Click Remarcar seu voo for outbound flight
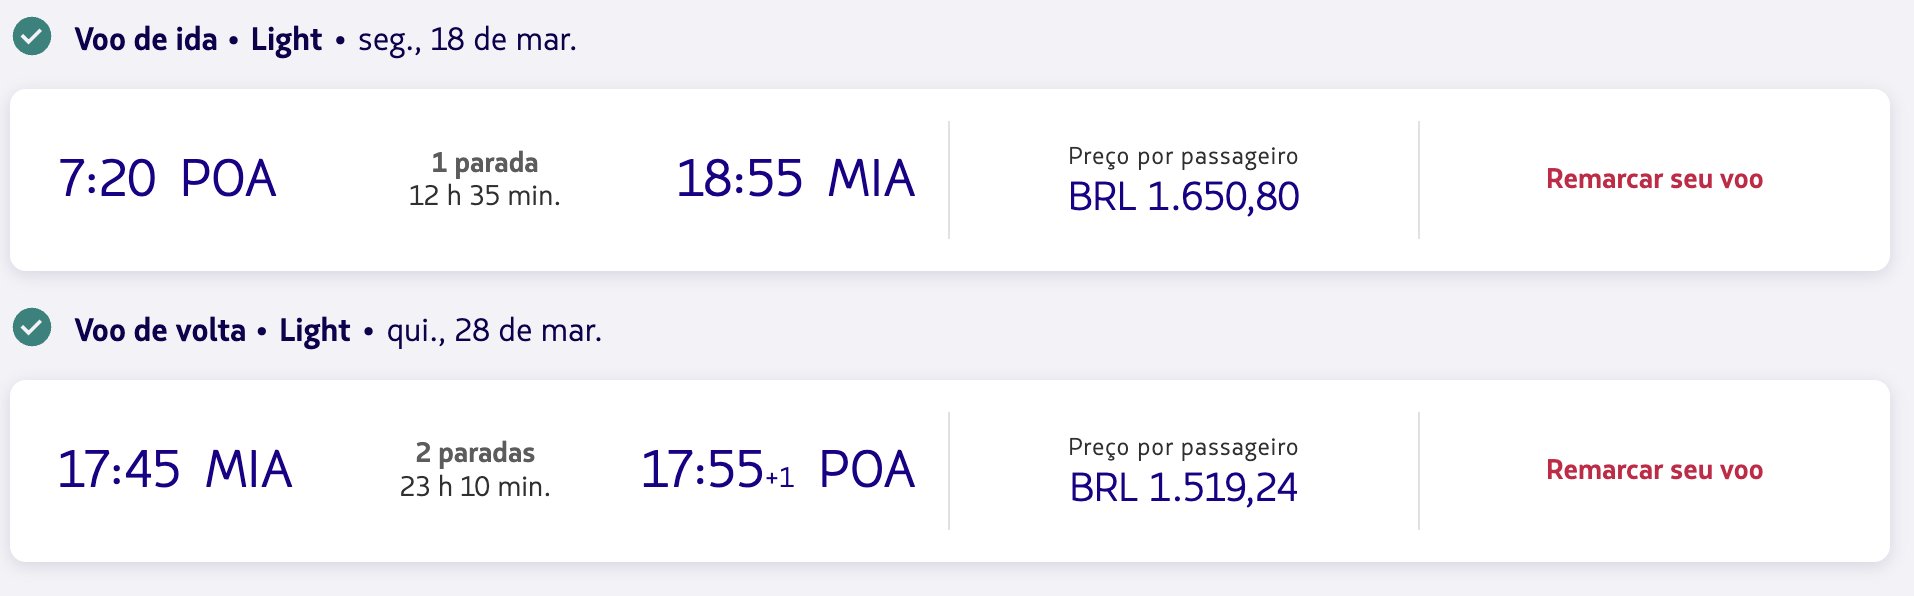This screenshot has width=1914, height=596. 1654,179
